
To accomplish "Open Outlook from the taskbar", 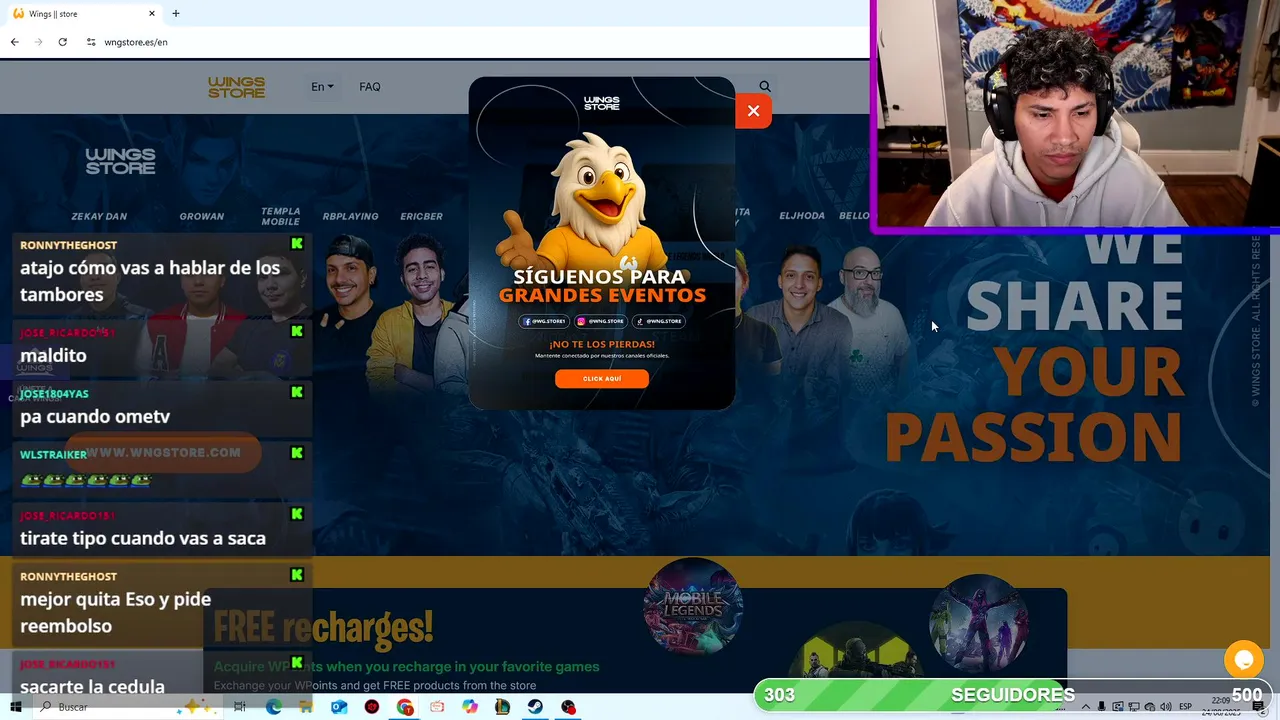I will [339, 707].
